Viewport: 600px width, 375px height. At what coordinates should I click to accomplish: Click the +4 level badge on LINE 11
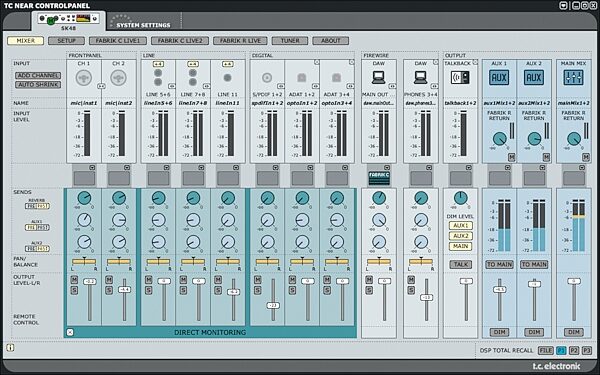(227, 64)
